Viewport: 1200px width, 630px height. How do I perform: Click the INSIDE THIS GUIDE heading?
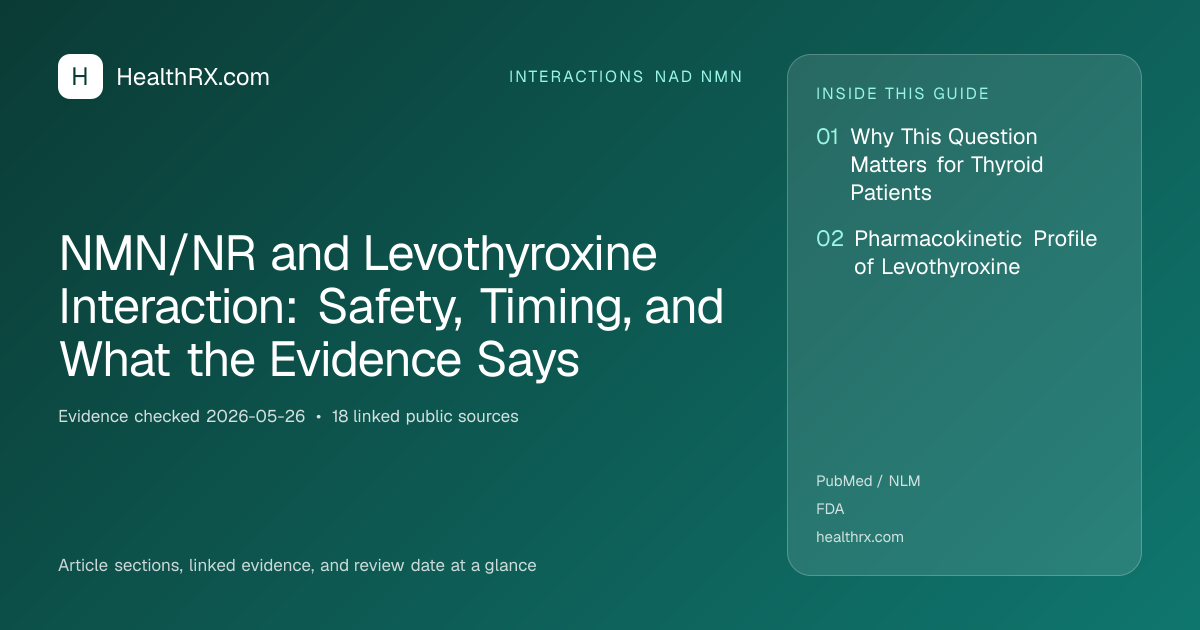903,94
